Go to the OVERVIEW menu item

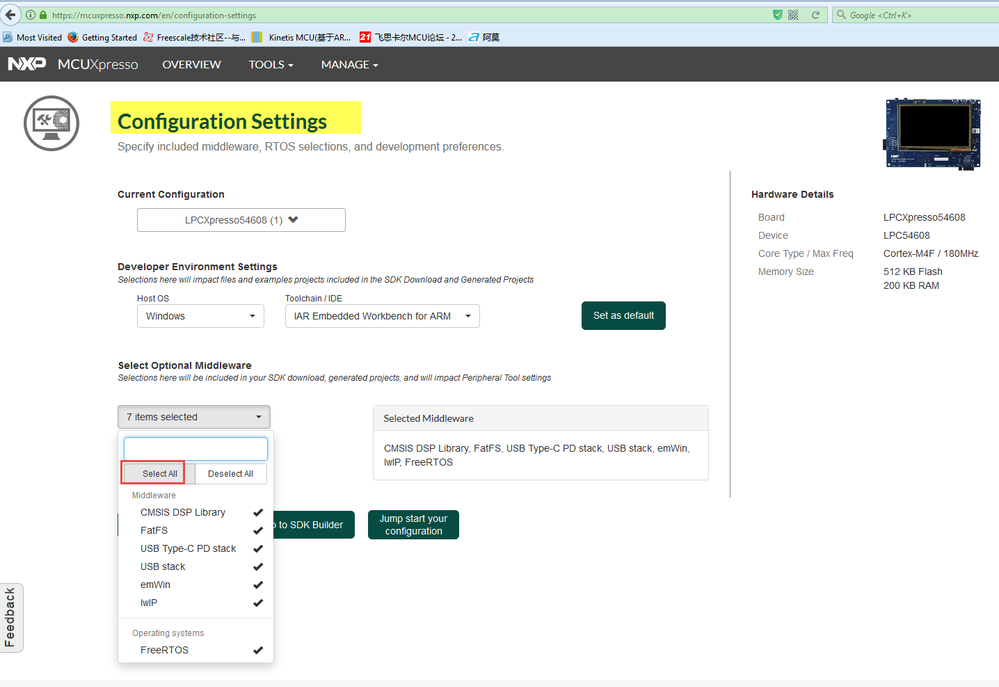pyautogui.click(x=192, y=64)
